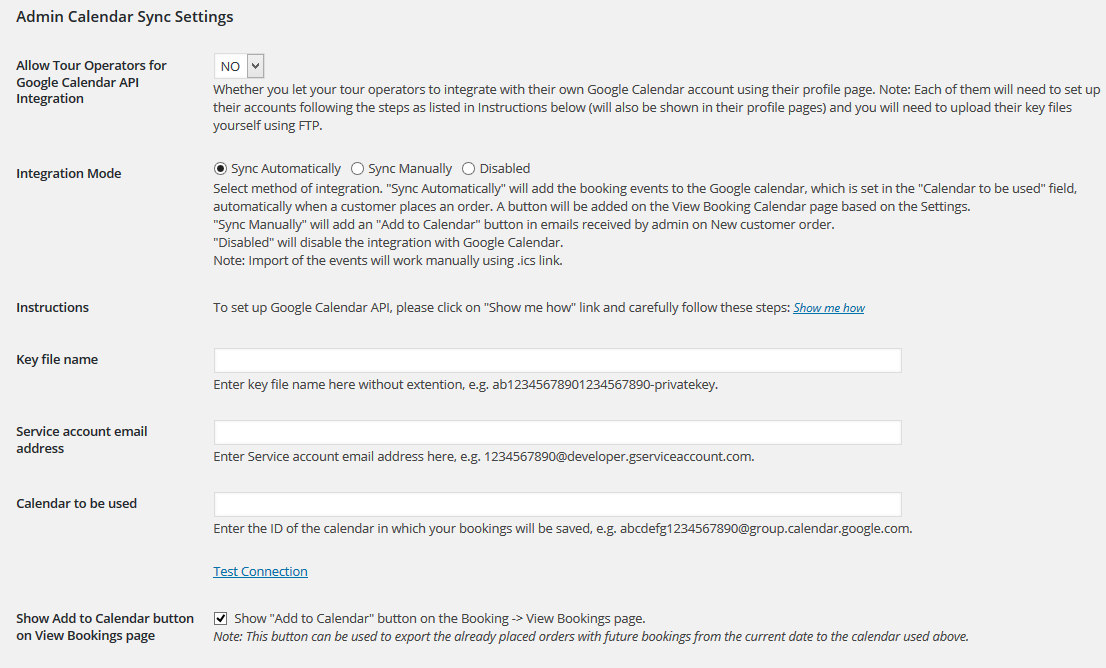
Task: Click the key file name example hint text
Action: point(466,385)
